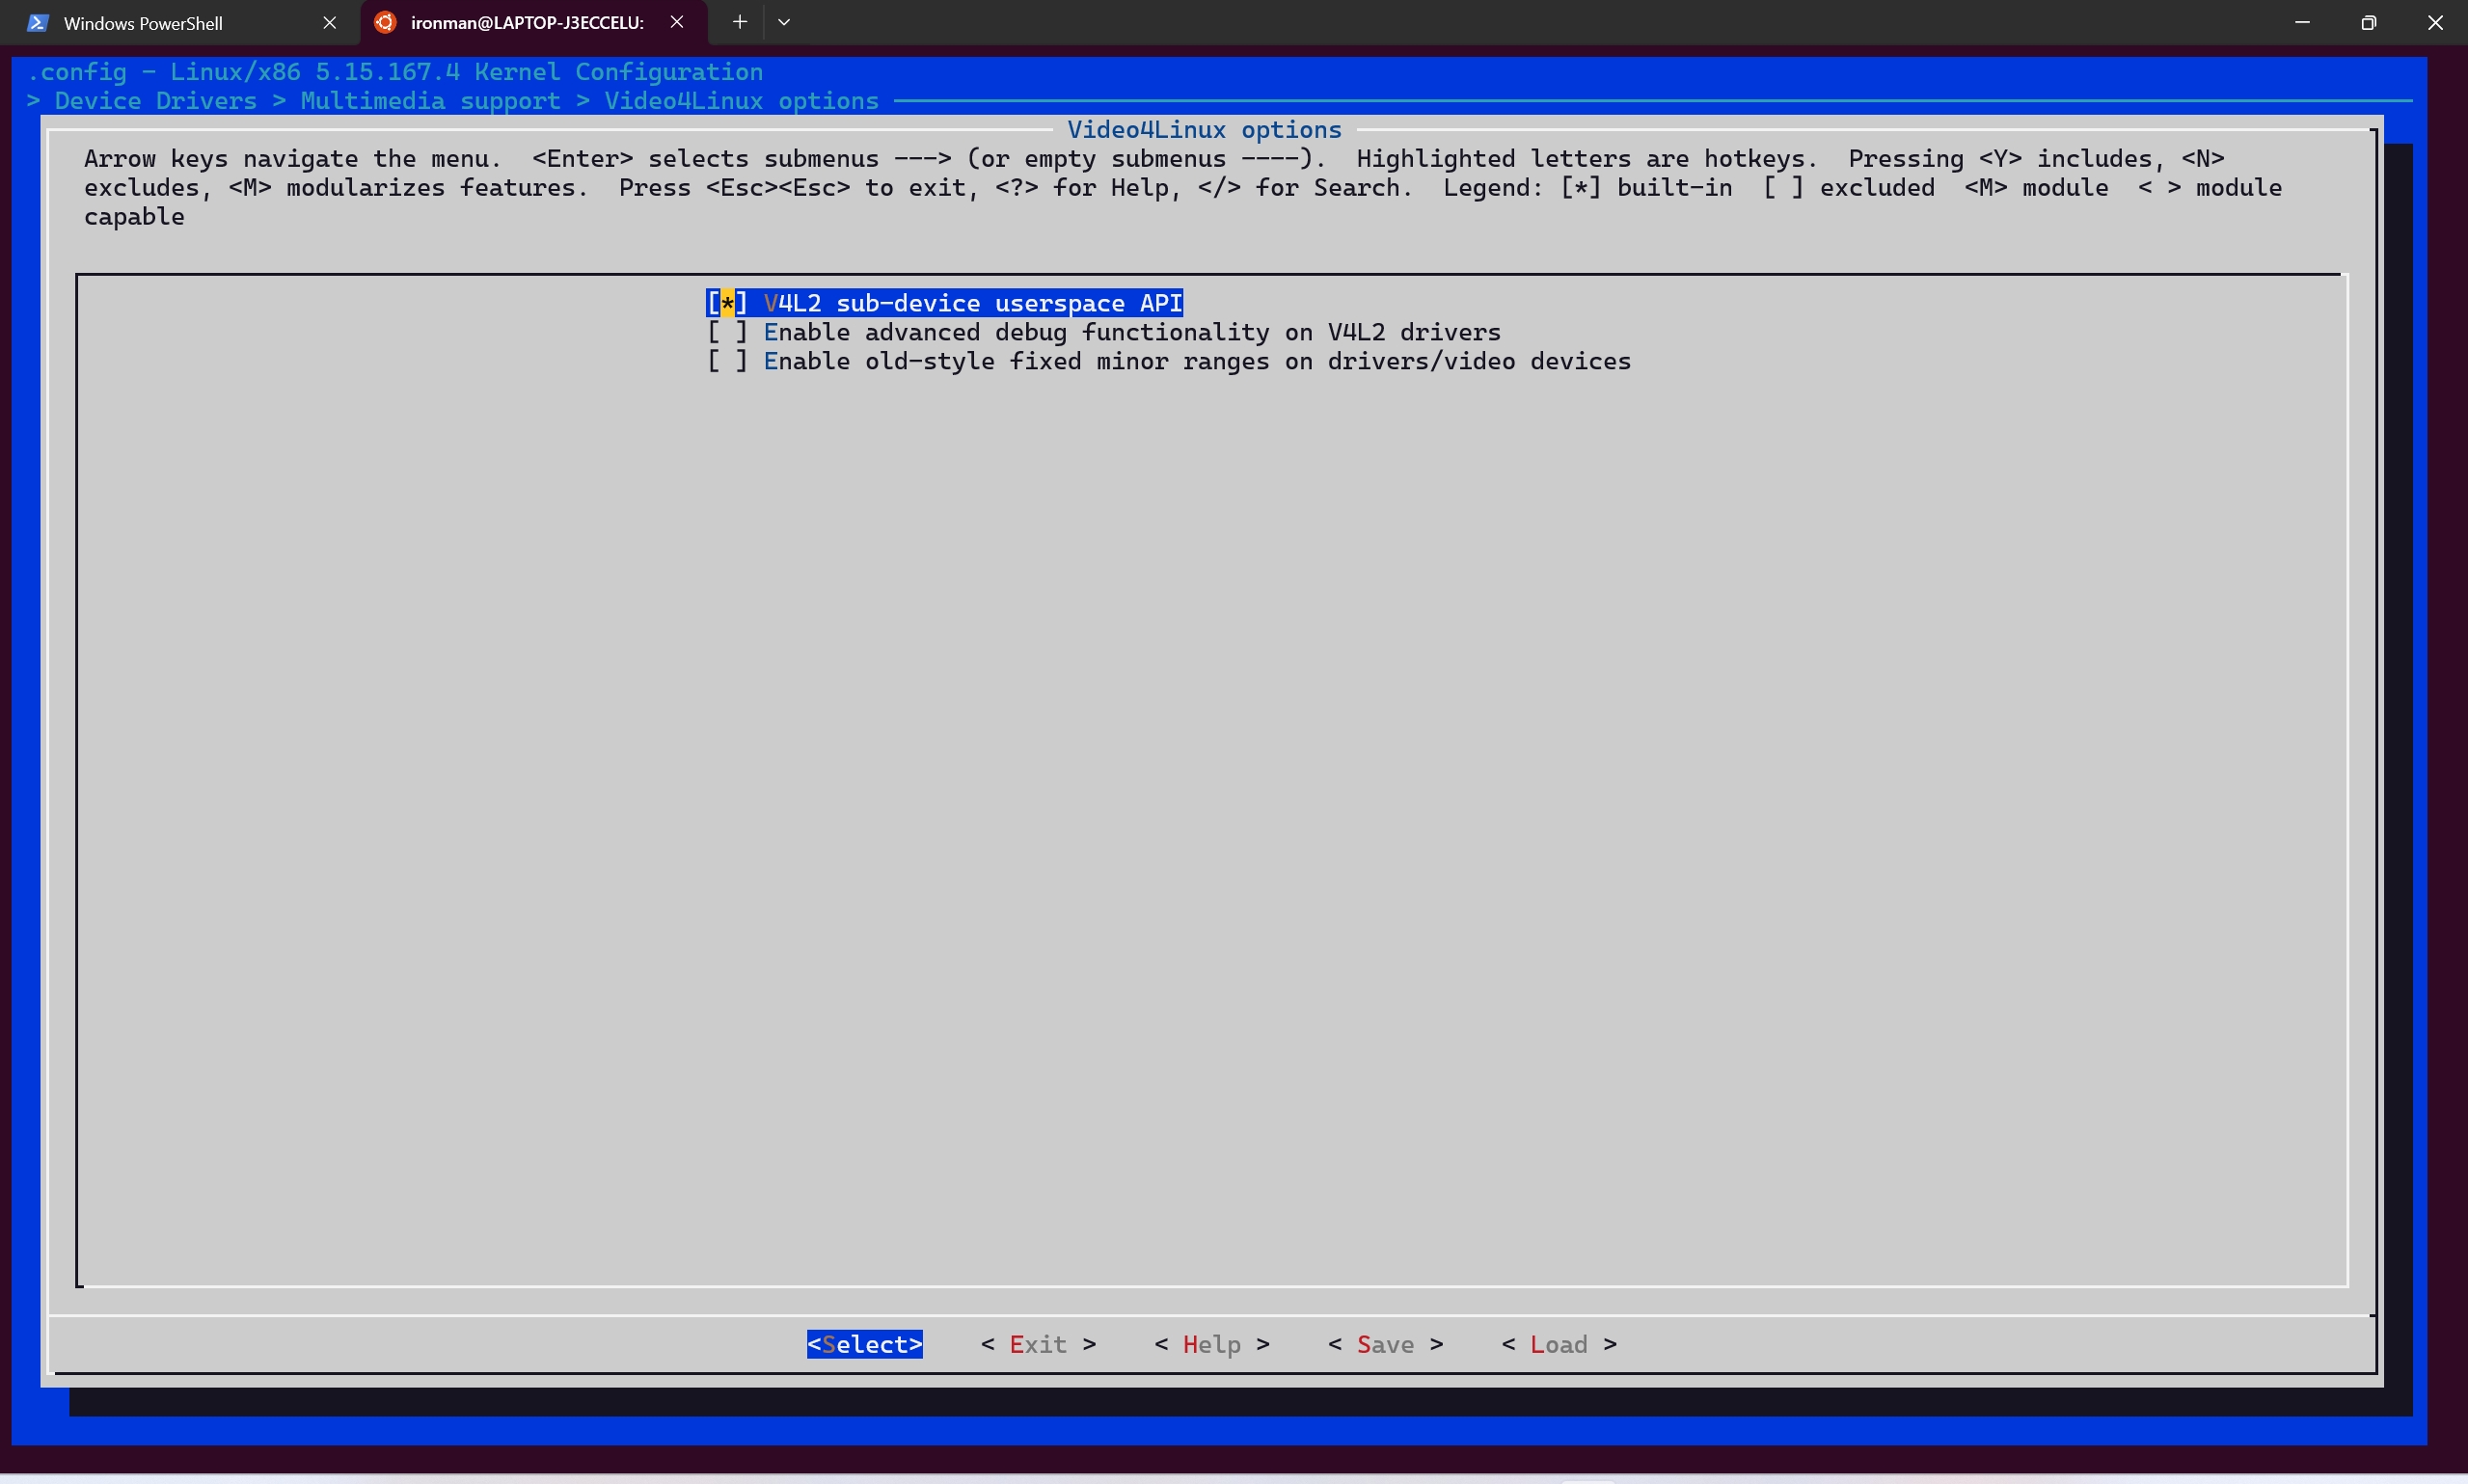Toggle old-style fixed minor ranges checkbox

pos(727,361)
